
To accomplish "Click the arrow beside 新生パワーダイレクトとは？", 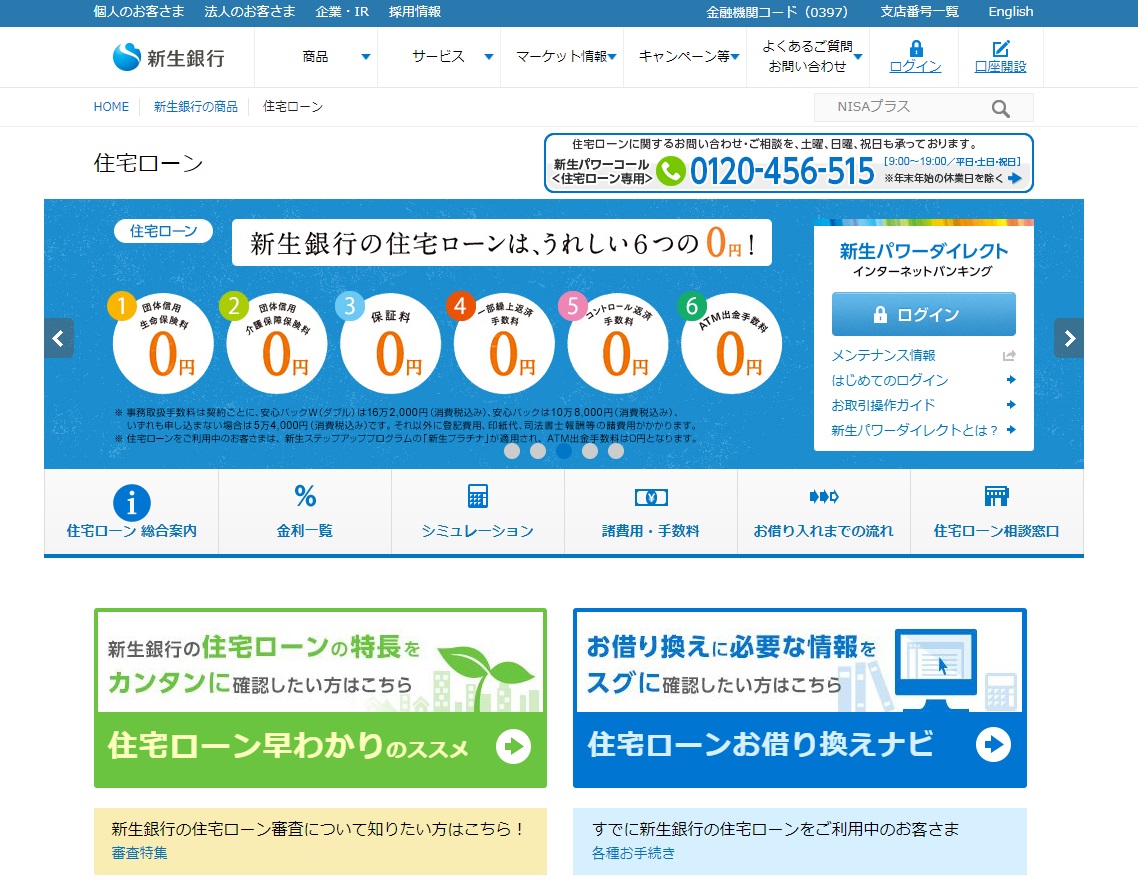I will click(1011, 430).
